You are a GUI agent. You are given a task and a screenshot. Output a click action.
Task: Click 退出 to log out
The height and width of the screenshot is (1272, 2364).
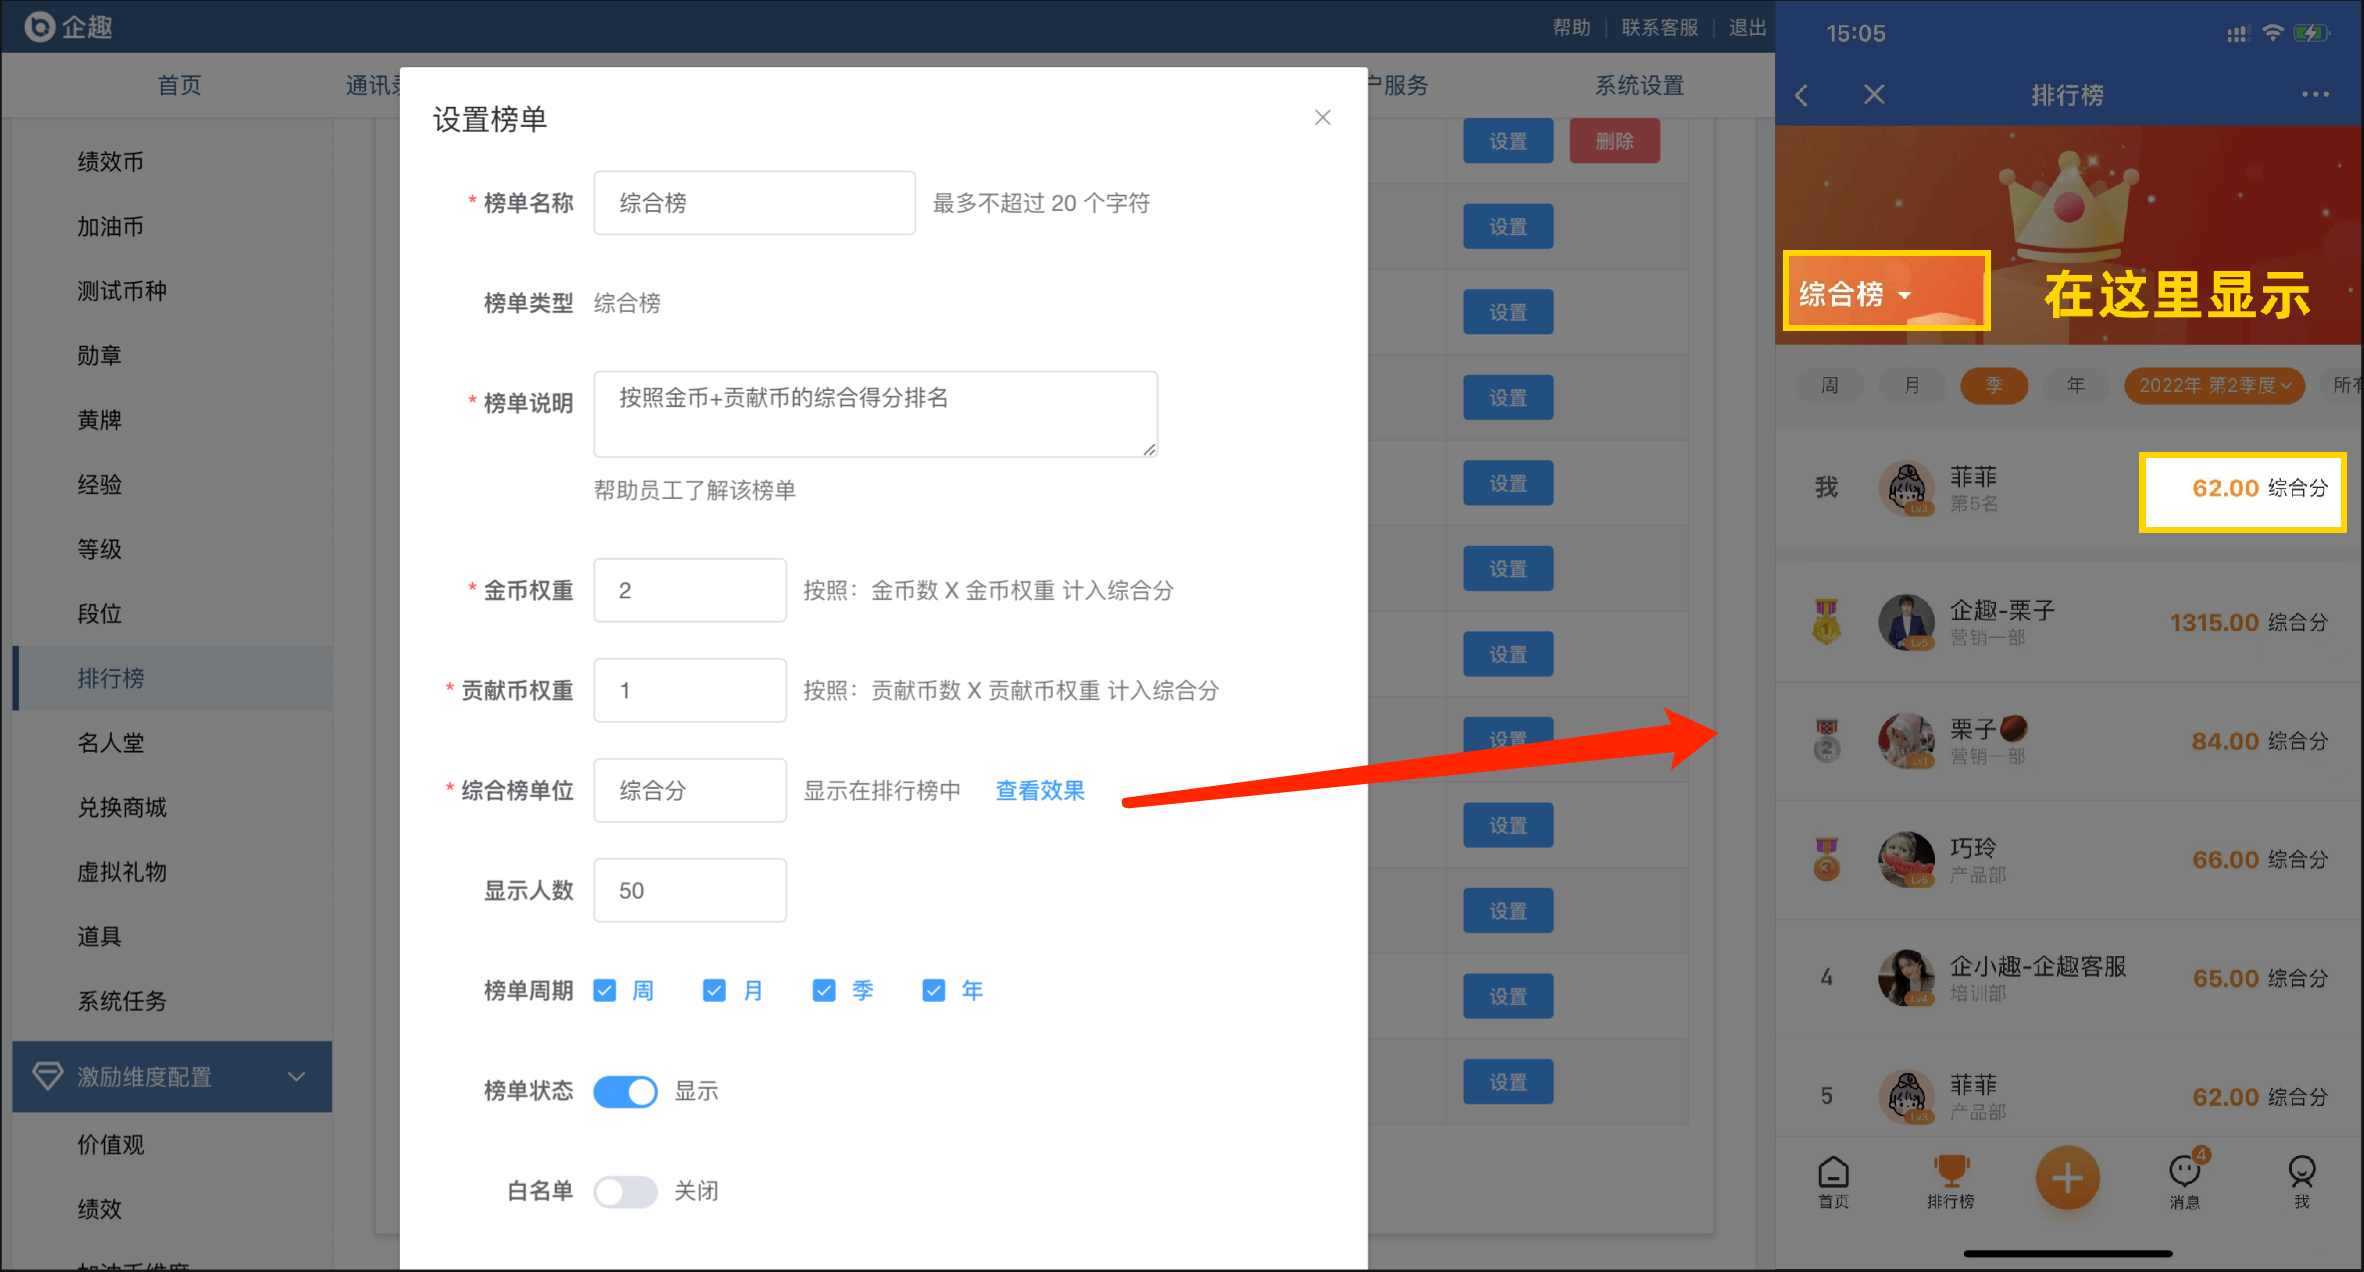click(1748, 28)
